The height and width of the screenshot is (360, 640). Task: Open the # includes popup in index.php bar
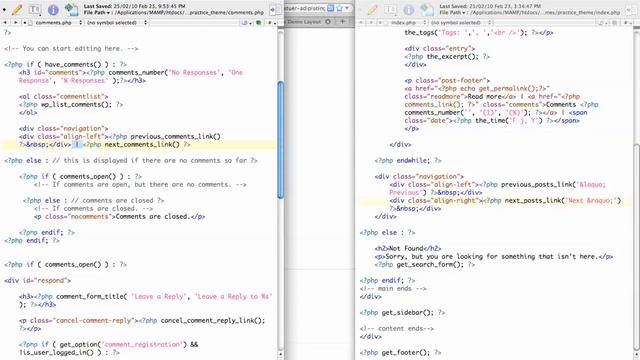tap(627, 23)
